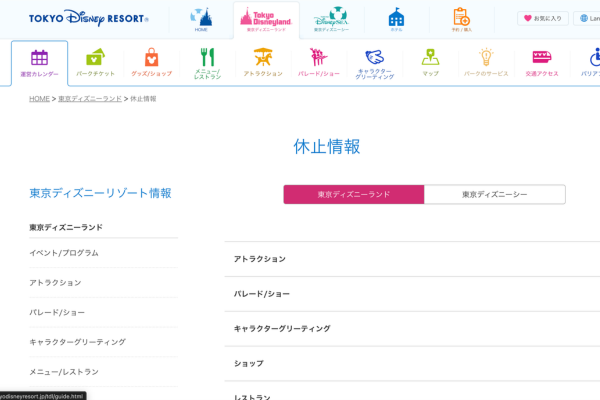Open グッズ/ショップ shopping bag icon
The height and width of the screenshot is (400, 600).
(152, 63)
